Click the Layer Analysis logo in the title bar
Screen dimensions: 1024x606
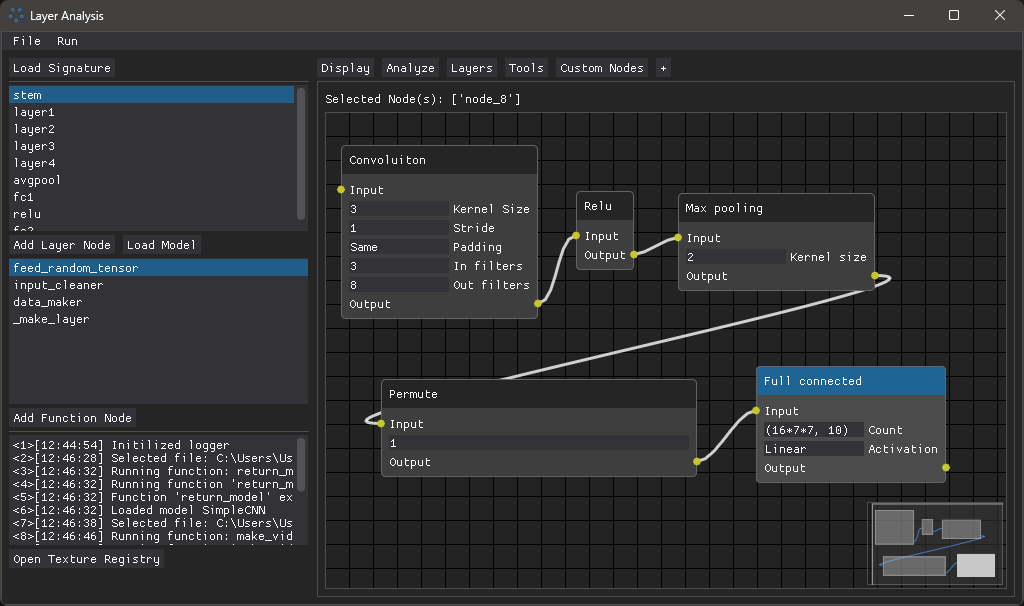click(x=14, y=15)
